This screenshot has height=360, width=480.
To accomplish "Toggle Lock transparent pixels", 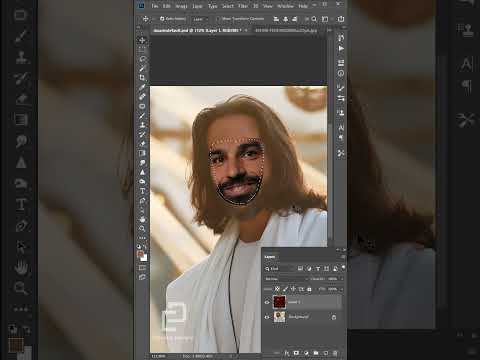I will tap(277, 289).
